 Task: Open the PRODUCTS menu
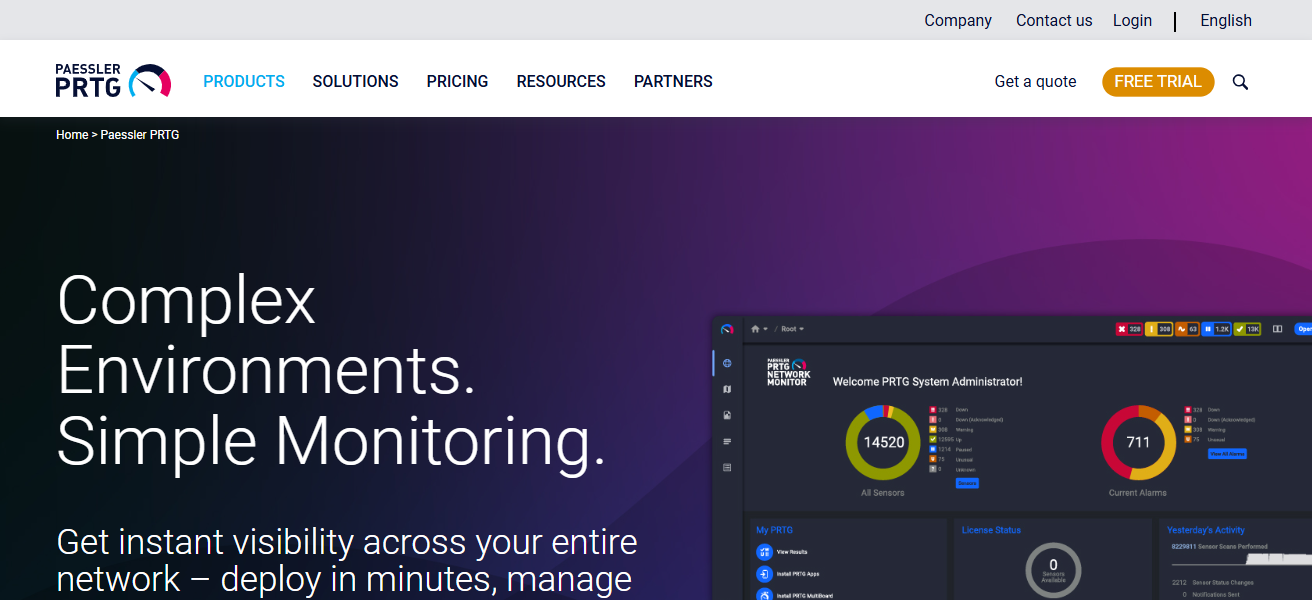click(244, 82)
